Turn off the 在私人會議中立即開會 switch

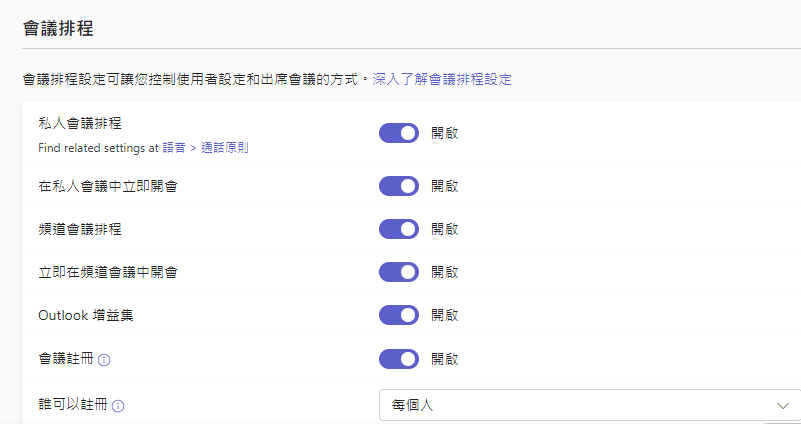398,186
